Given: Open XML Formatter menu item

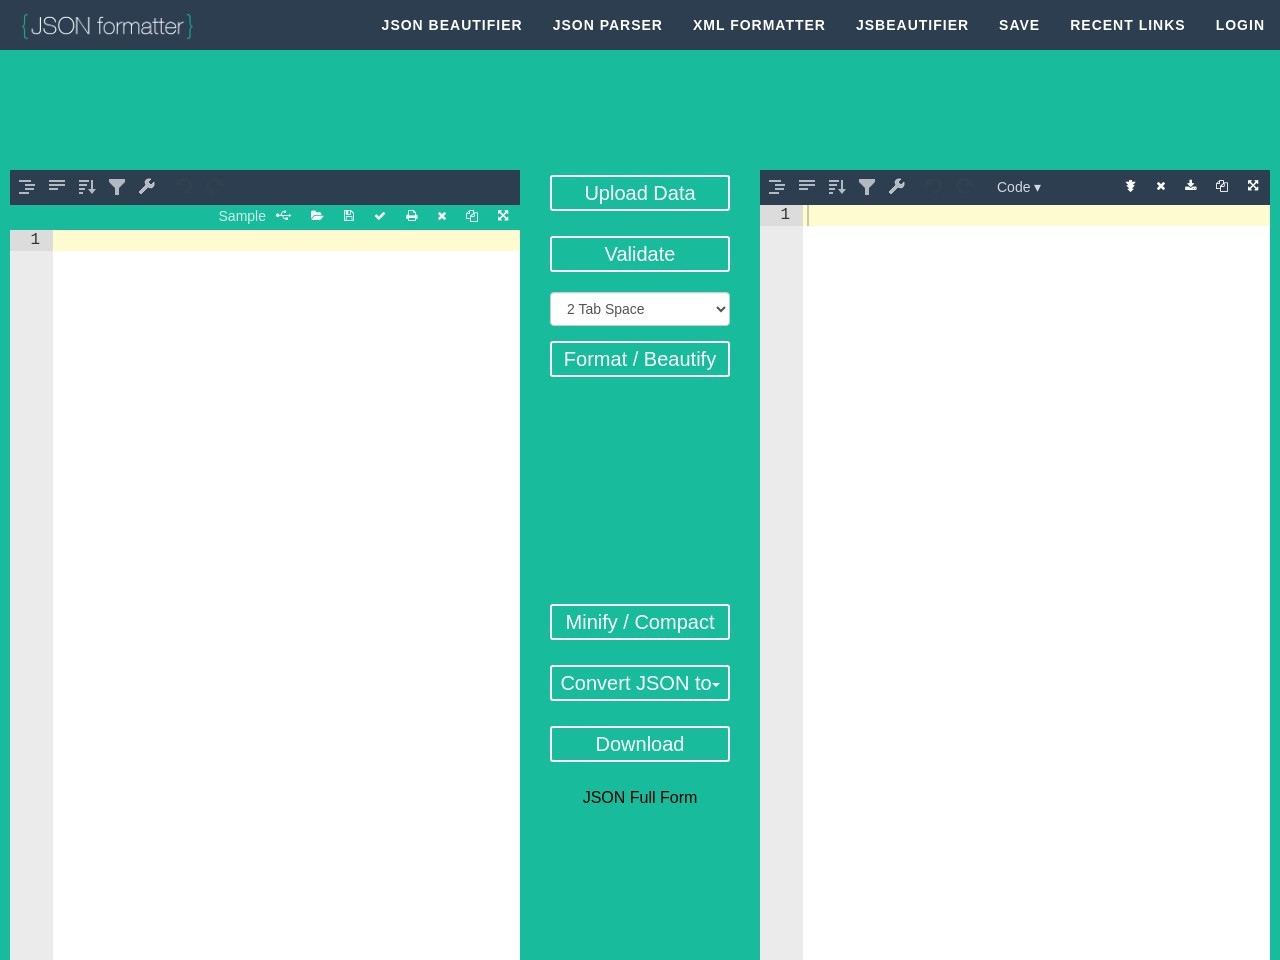Looking at the screenshot, I should click(x=759, y=25).
